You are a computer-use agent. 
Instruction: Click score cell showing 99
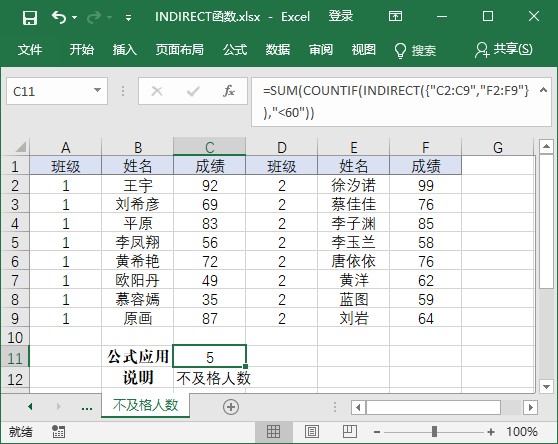coord(426,186)
